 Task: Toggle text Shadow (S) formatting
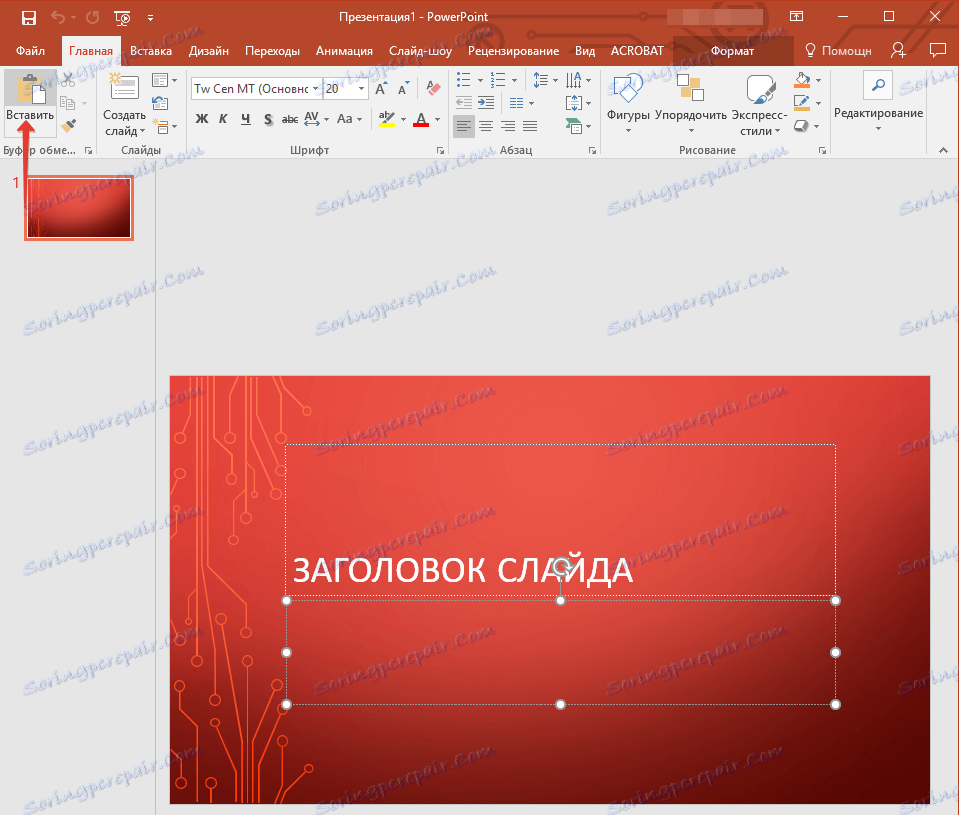click(268, 119)
